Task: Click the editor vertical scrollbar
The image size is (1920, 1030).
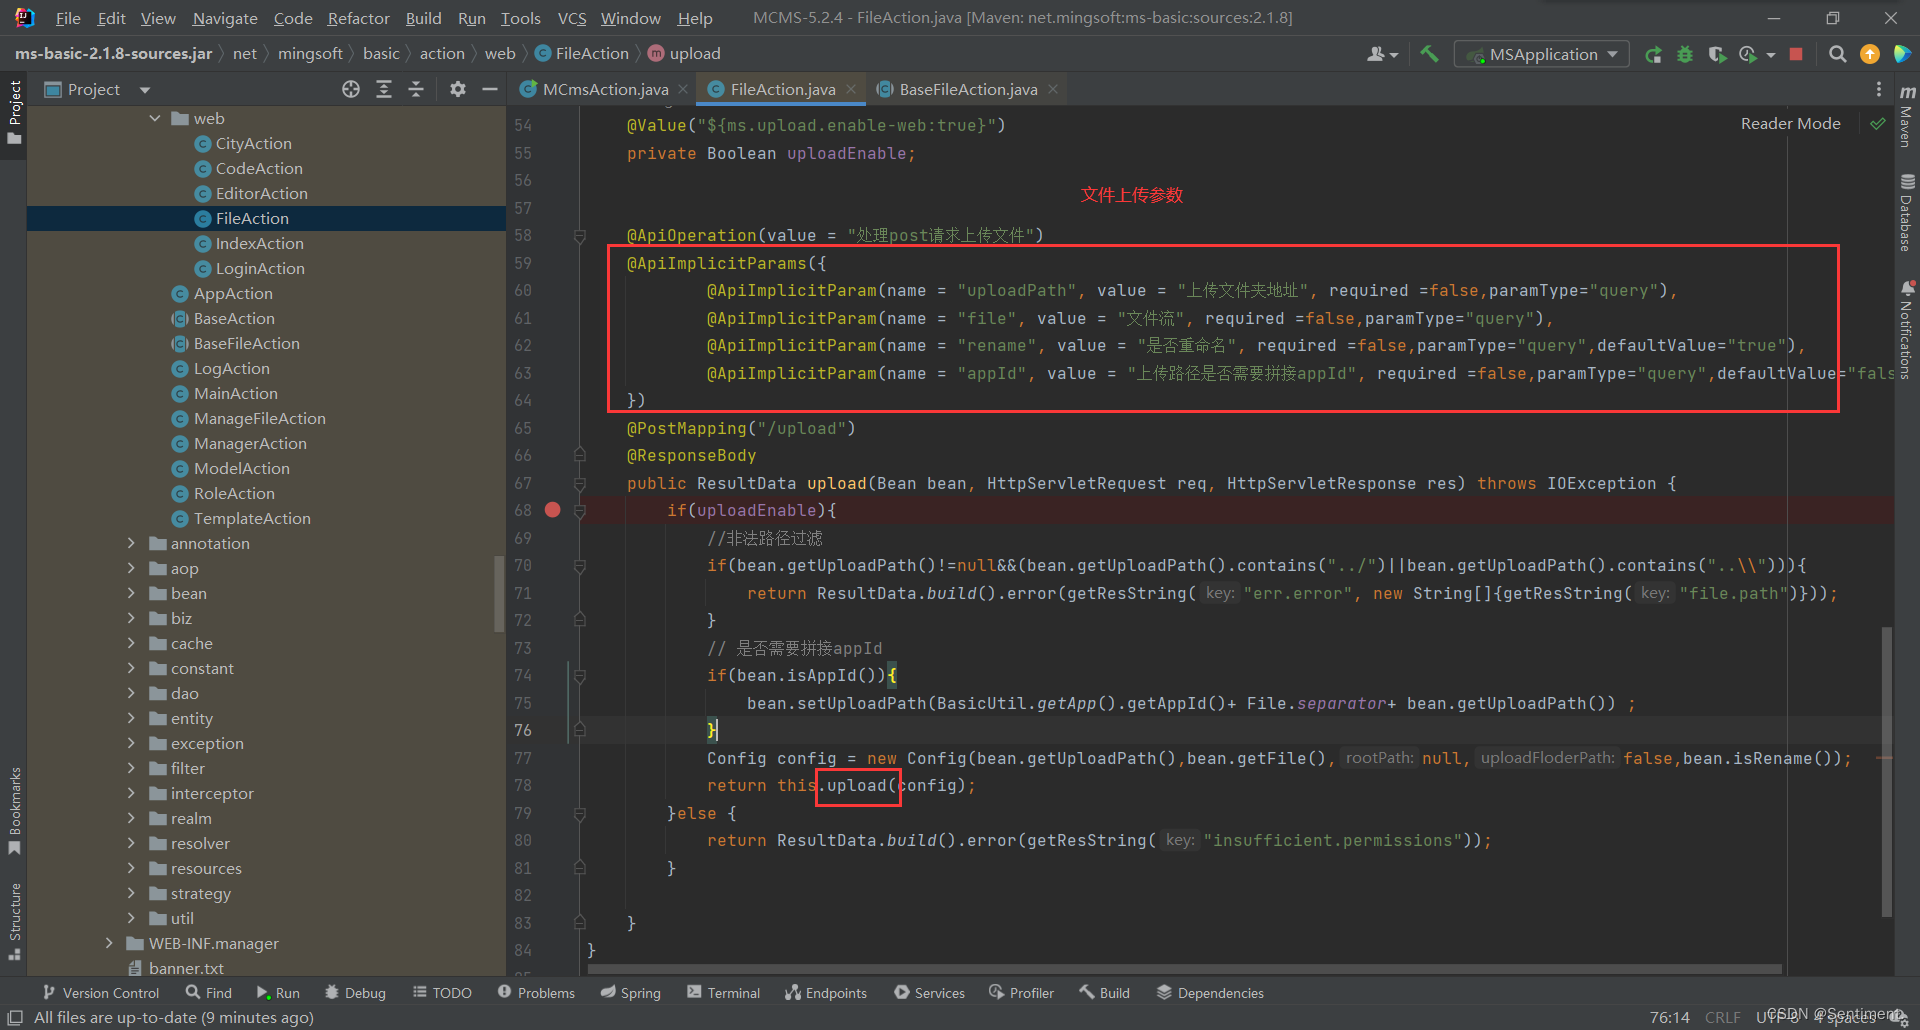Action: [x=1887, y=770]
